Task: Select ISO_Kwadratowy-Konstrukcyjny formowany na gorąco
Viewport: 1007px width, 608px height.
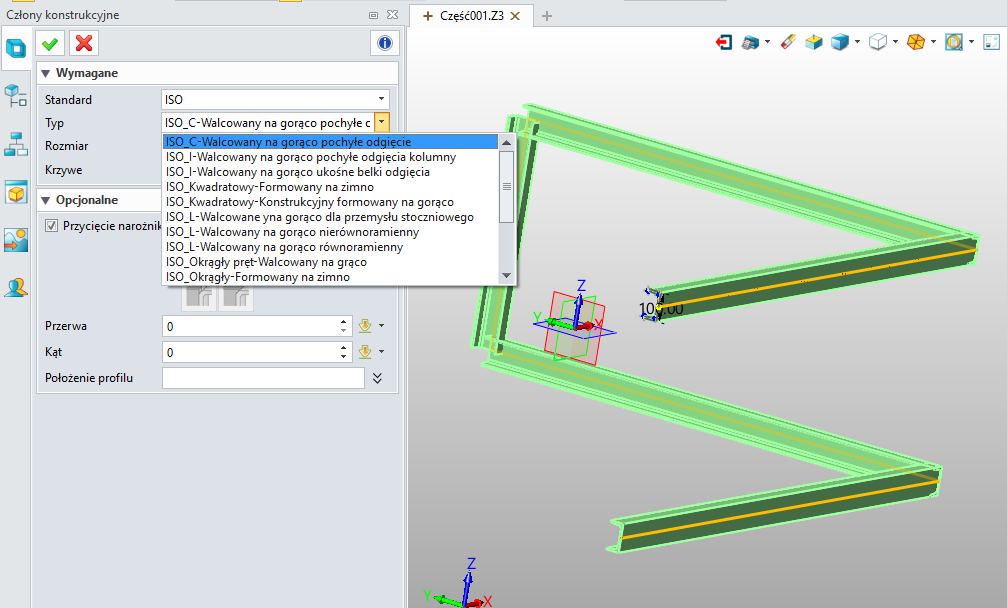Action: [331, 202]
